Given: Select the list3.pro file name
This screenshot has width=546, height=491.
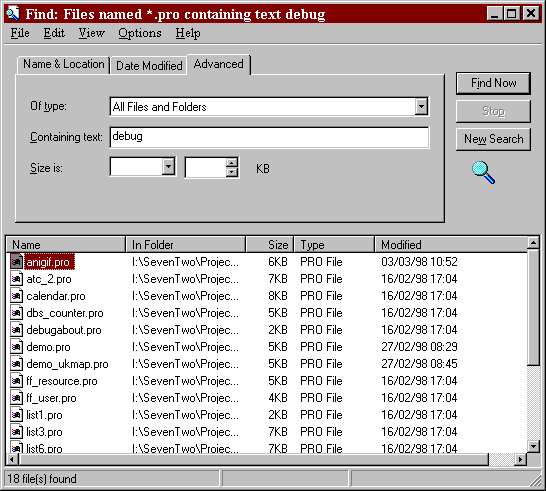Looking at the screenshot, I should (44, 432).
